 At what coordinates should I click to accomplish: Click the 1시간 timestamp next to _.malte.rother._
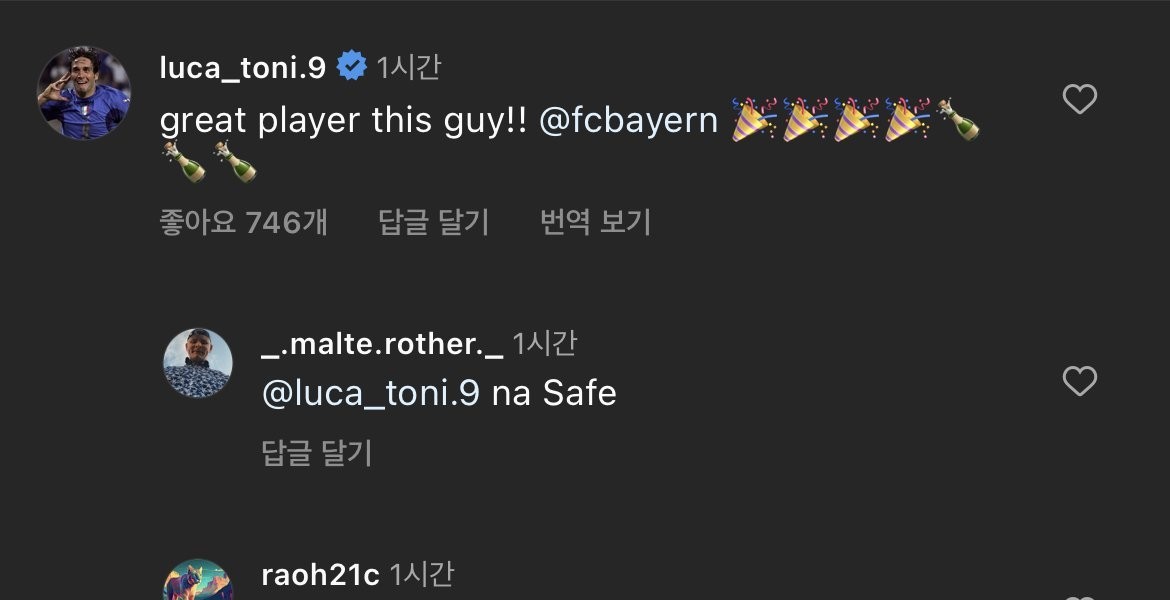[544, 344]
